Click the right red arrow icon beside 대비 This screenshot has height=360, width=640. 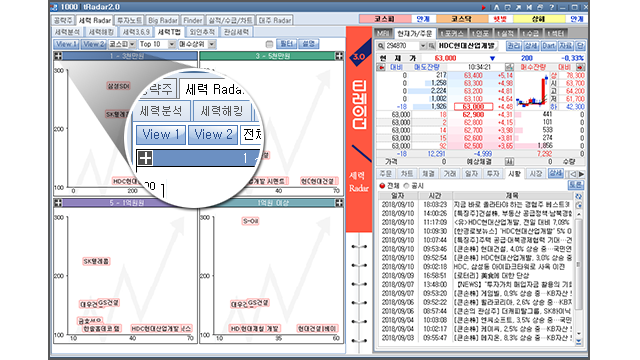tap(580, 67)
